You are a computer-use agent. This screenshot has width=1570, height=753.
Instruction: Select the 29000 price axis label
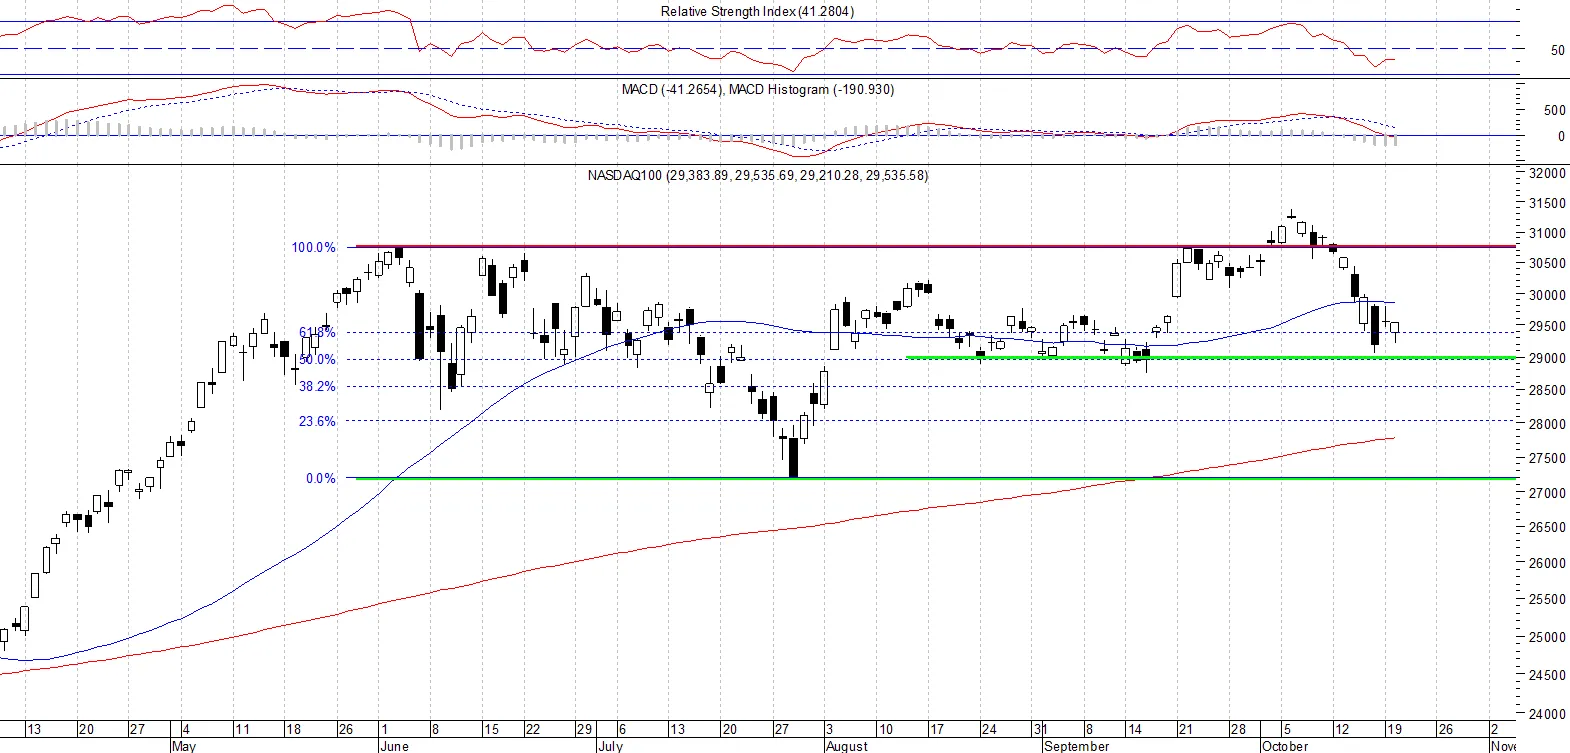[x=1547, y=359]
